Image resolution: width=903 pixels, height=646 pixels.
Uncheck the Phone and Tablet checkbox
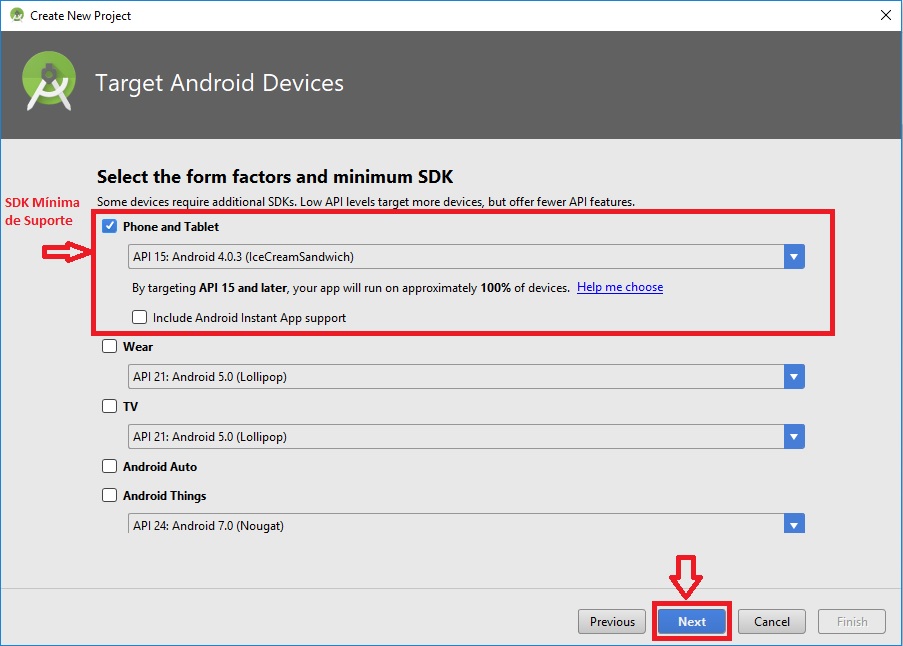[x=109, y=226]
